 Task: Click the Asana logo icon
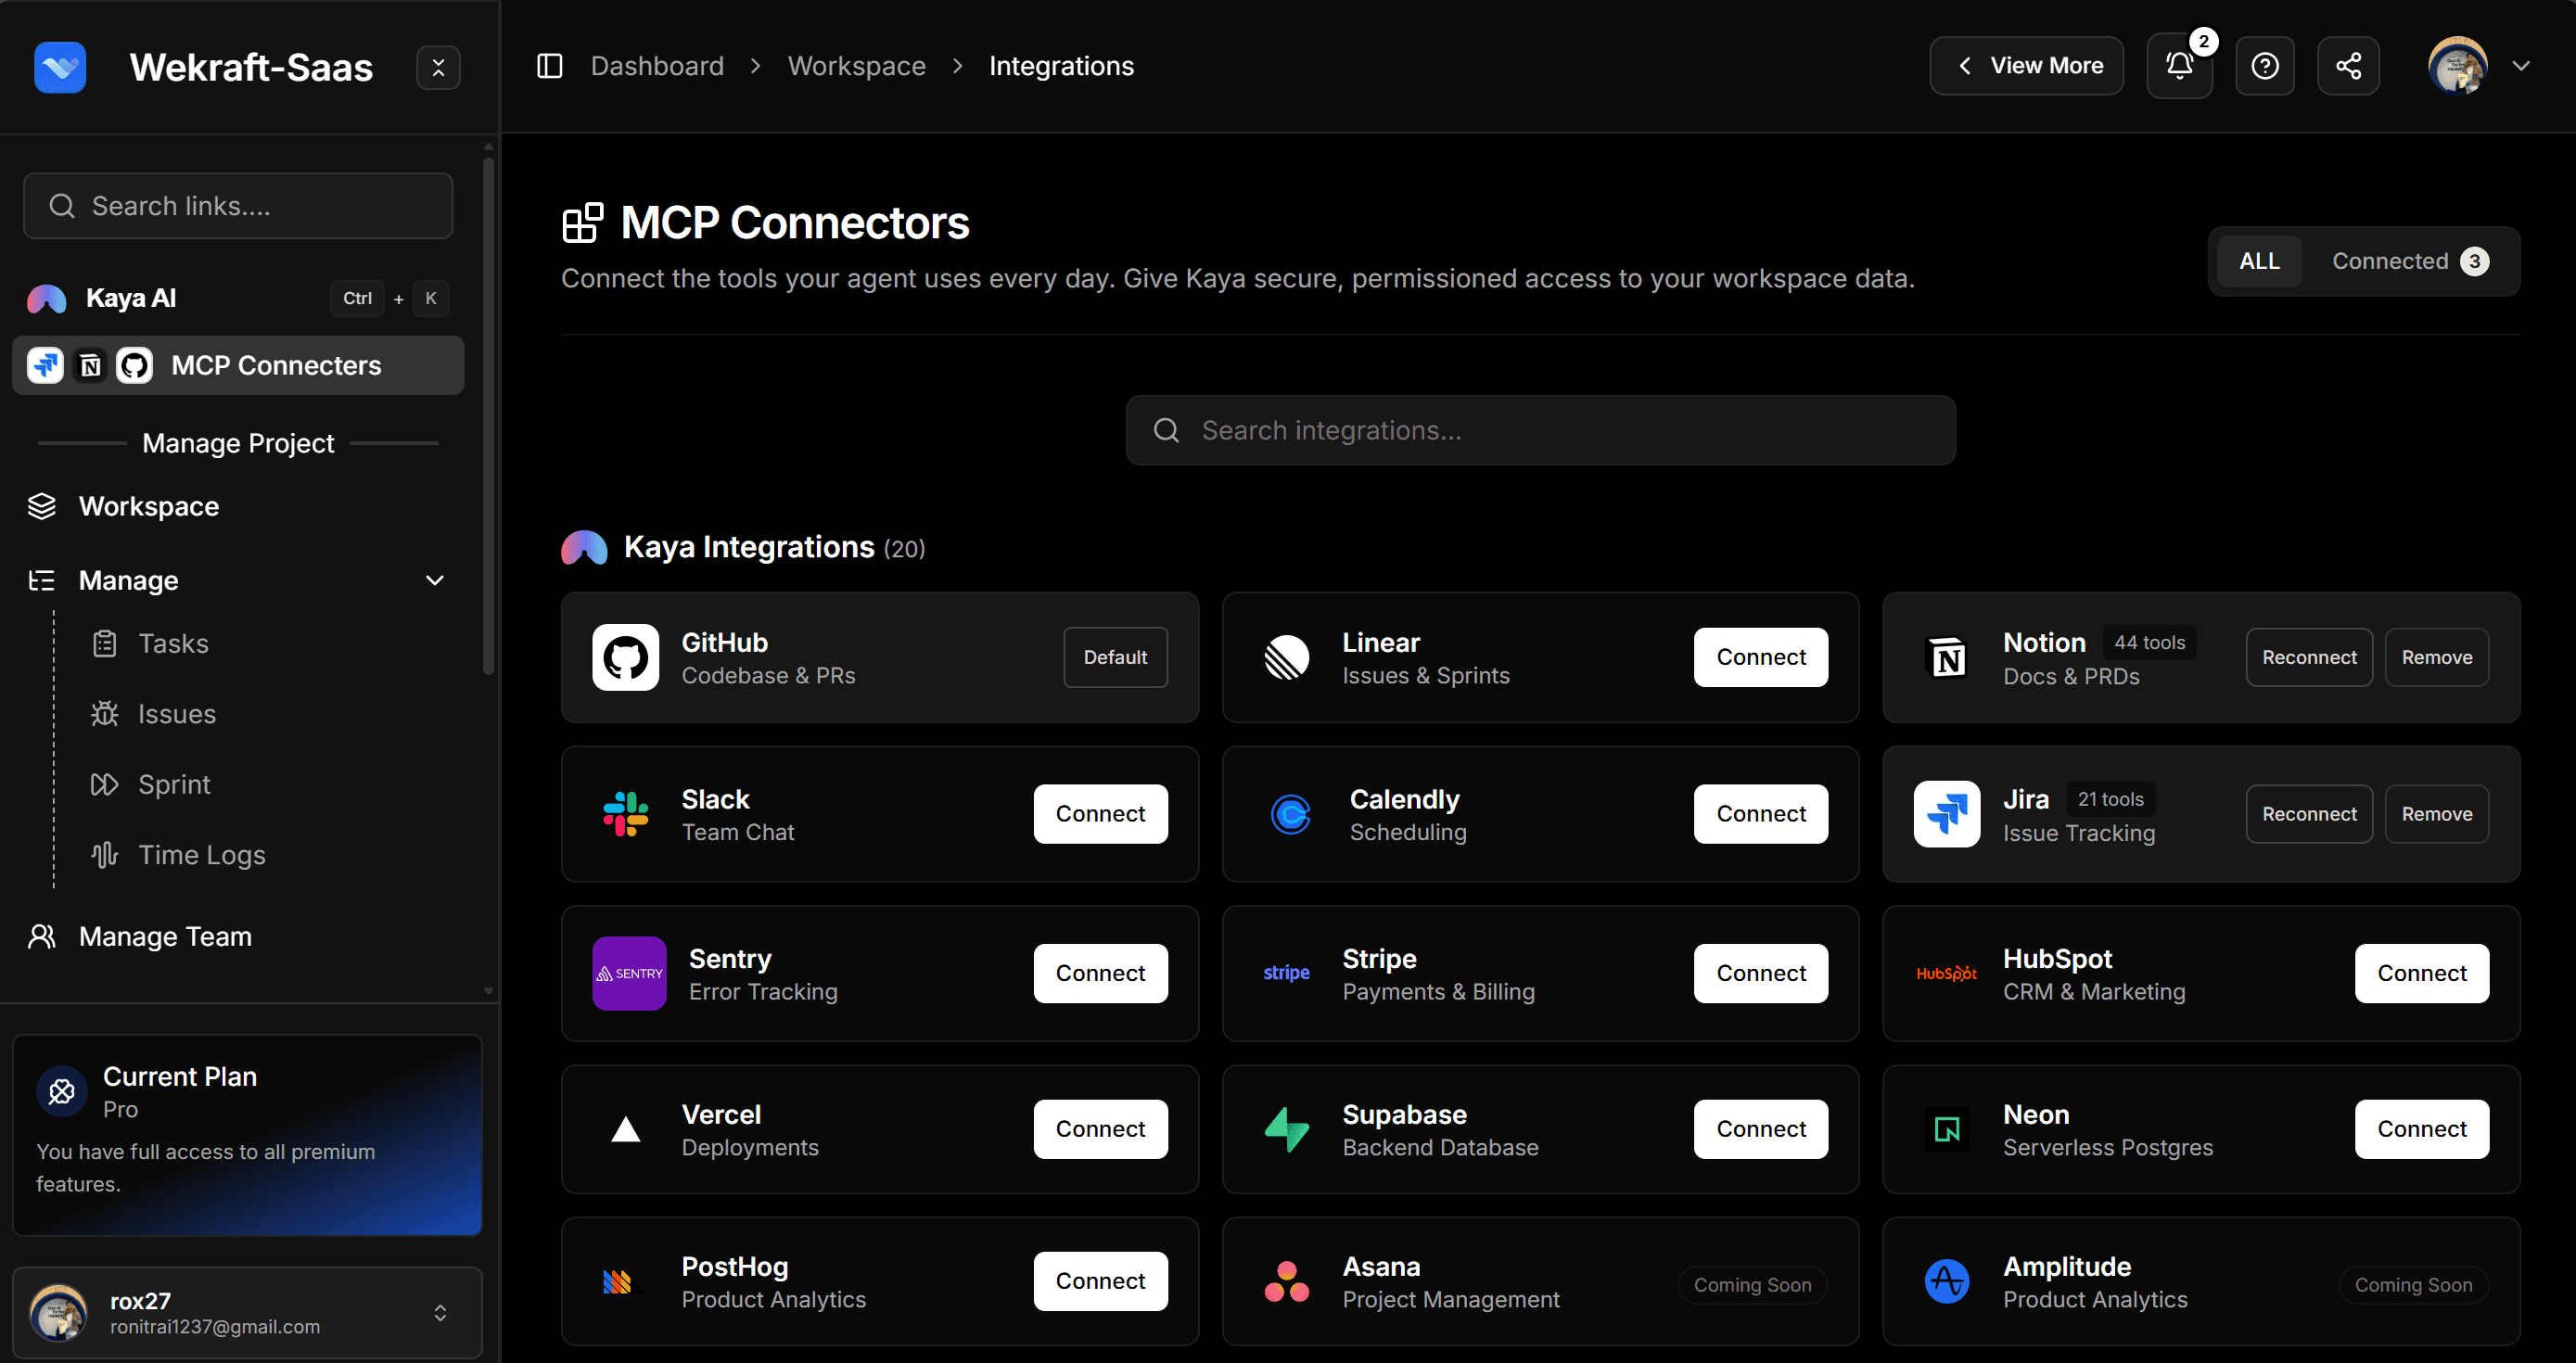(1286, 1281)
